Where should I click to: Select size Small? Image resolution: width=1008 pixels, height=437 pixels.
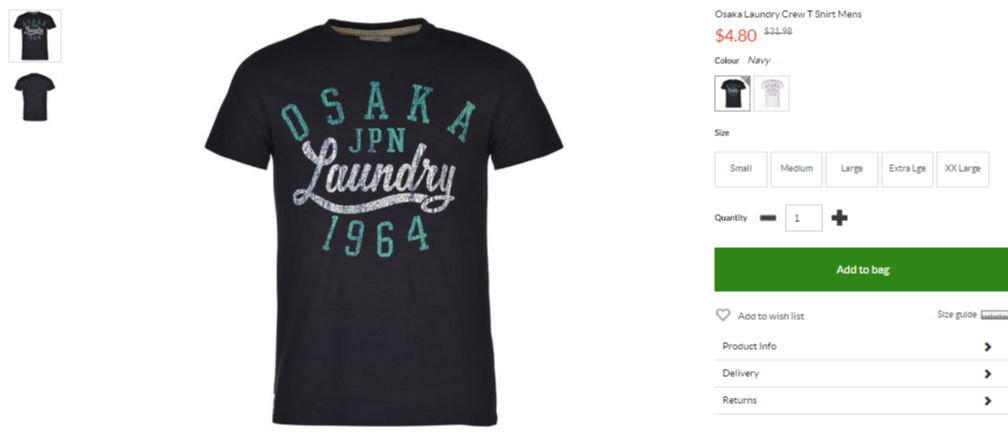pyautogui.click(x=741, y=169)
